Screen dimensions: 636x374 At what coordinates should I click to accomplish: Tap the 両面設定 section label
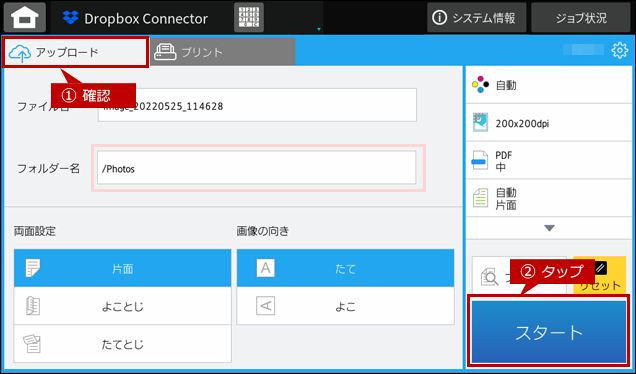tap(35, 231)
